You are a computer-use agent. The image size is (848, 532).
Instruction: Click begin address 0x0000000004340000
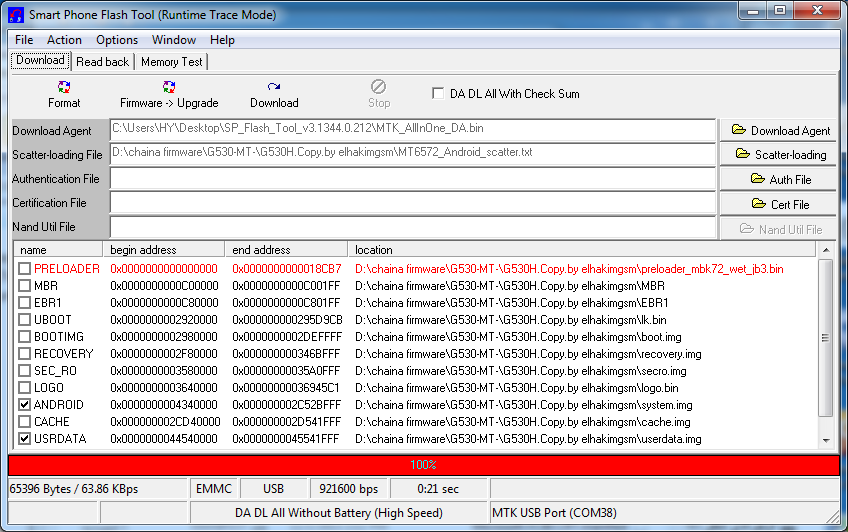[164, 405]
